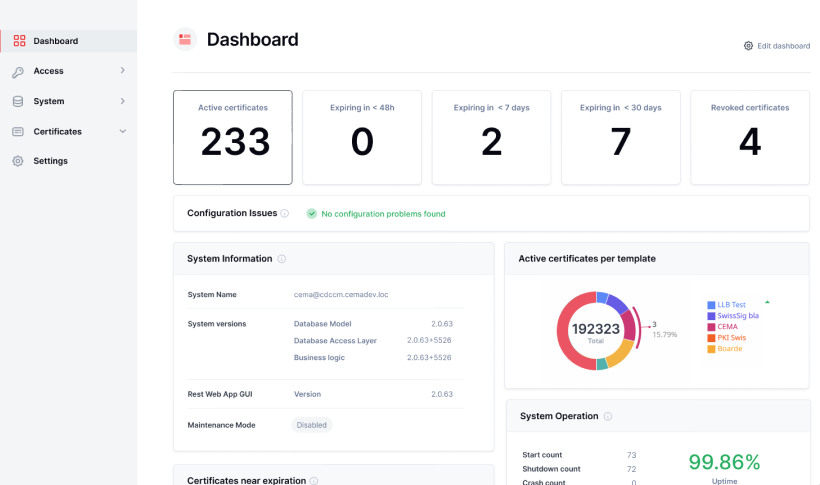Click the Settings gear icon in sidebar

point(18,161)
